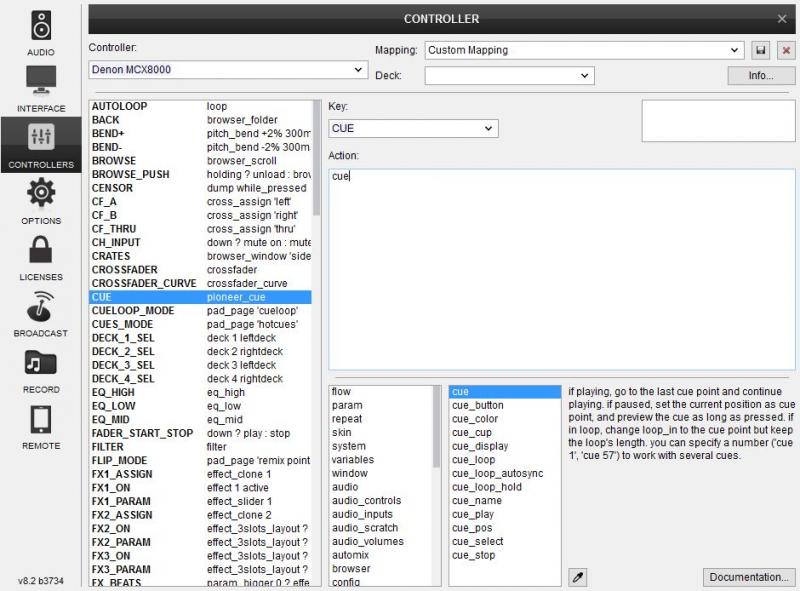Image resolution: width=800 pixels, height=591 pixels.
Task: Open the Audio settings section
Action: tap(41, 33)
